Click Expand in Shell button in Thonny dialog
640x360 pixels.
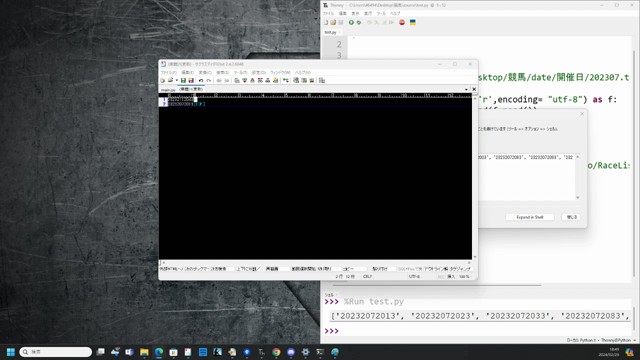tap(529, 217)
